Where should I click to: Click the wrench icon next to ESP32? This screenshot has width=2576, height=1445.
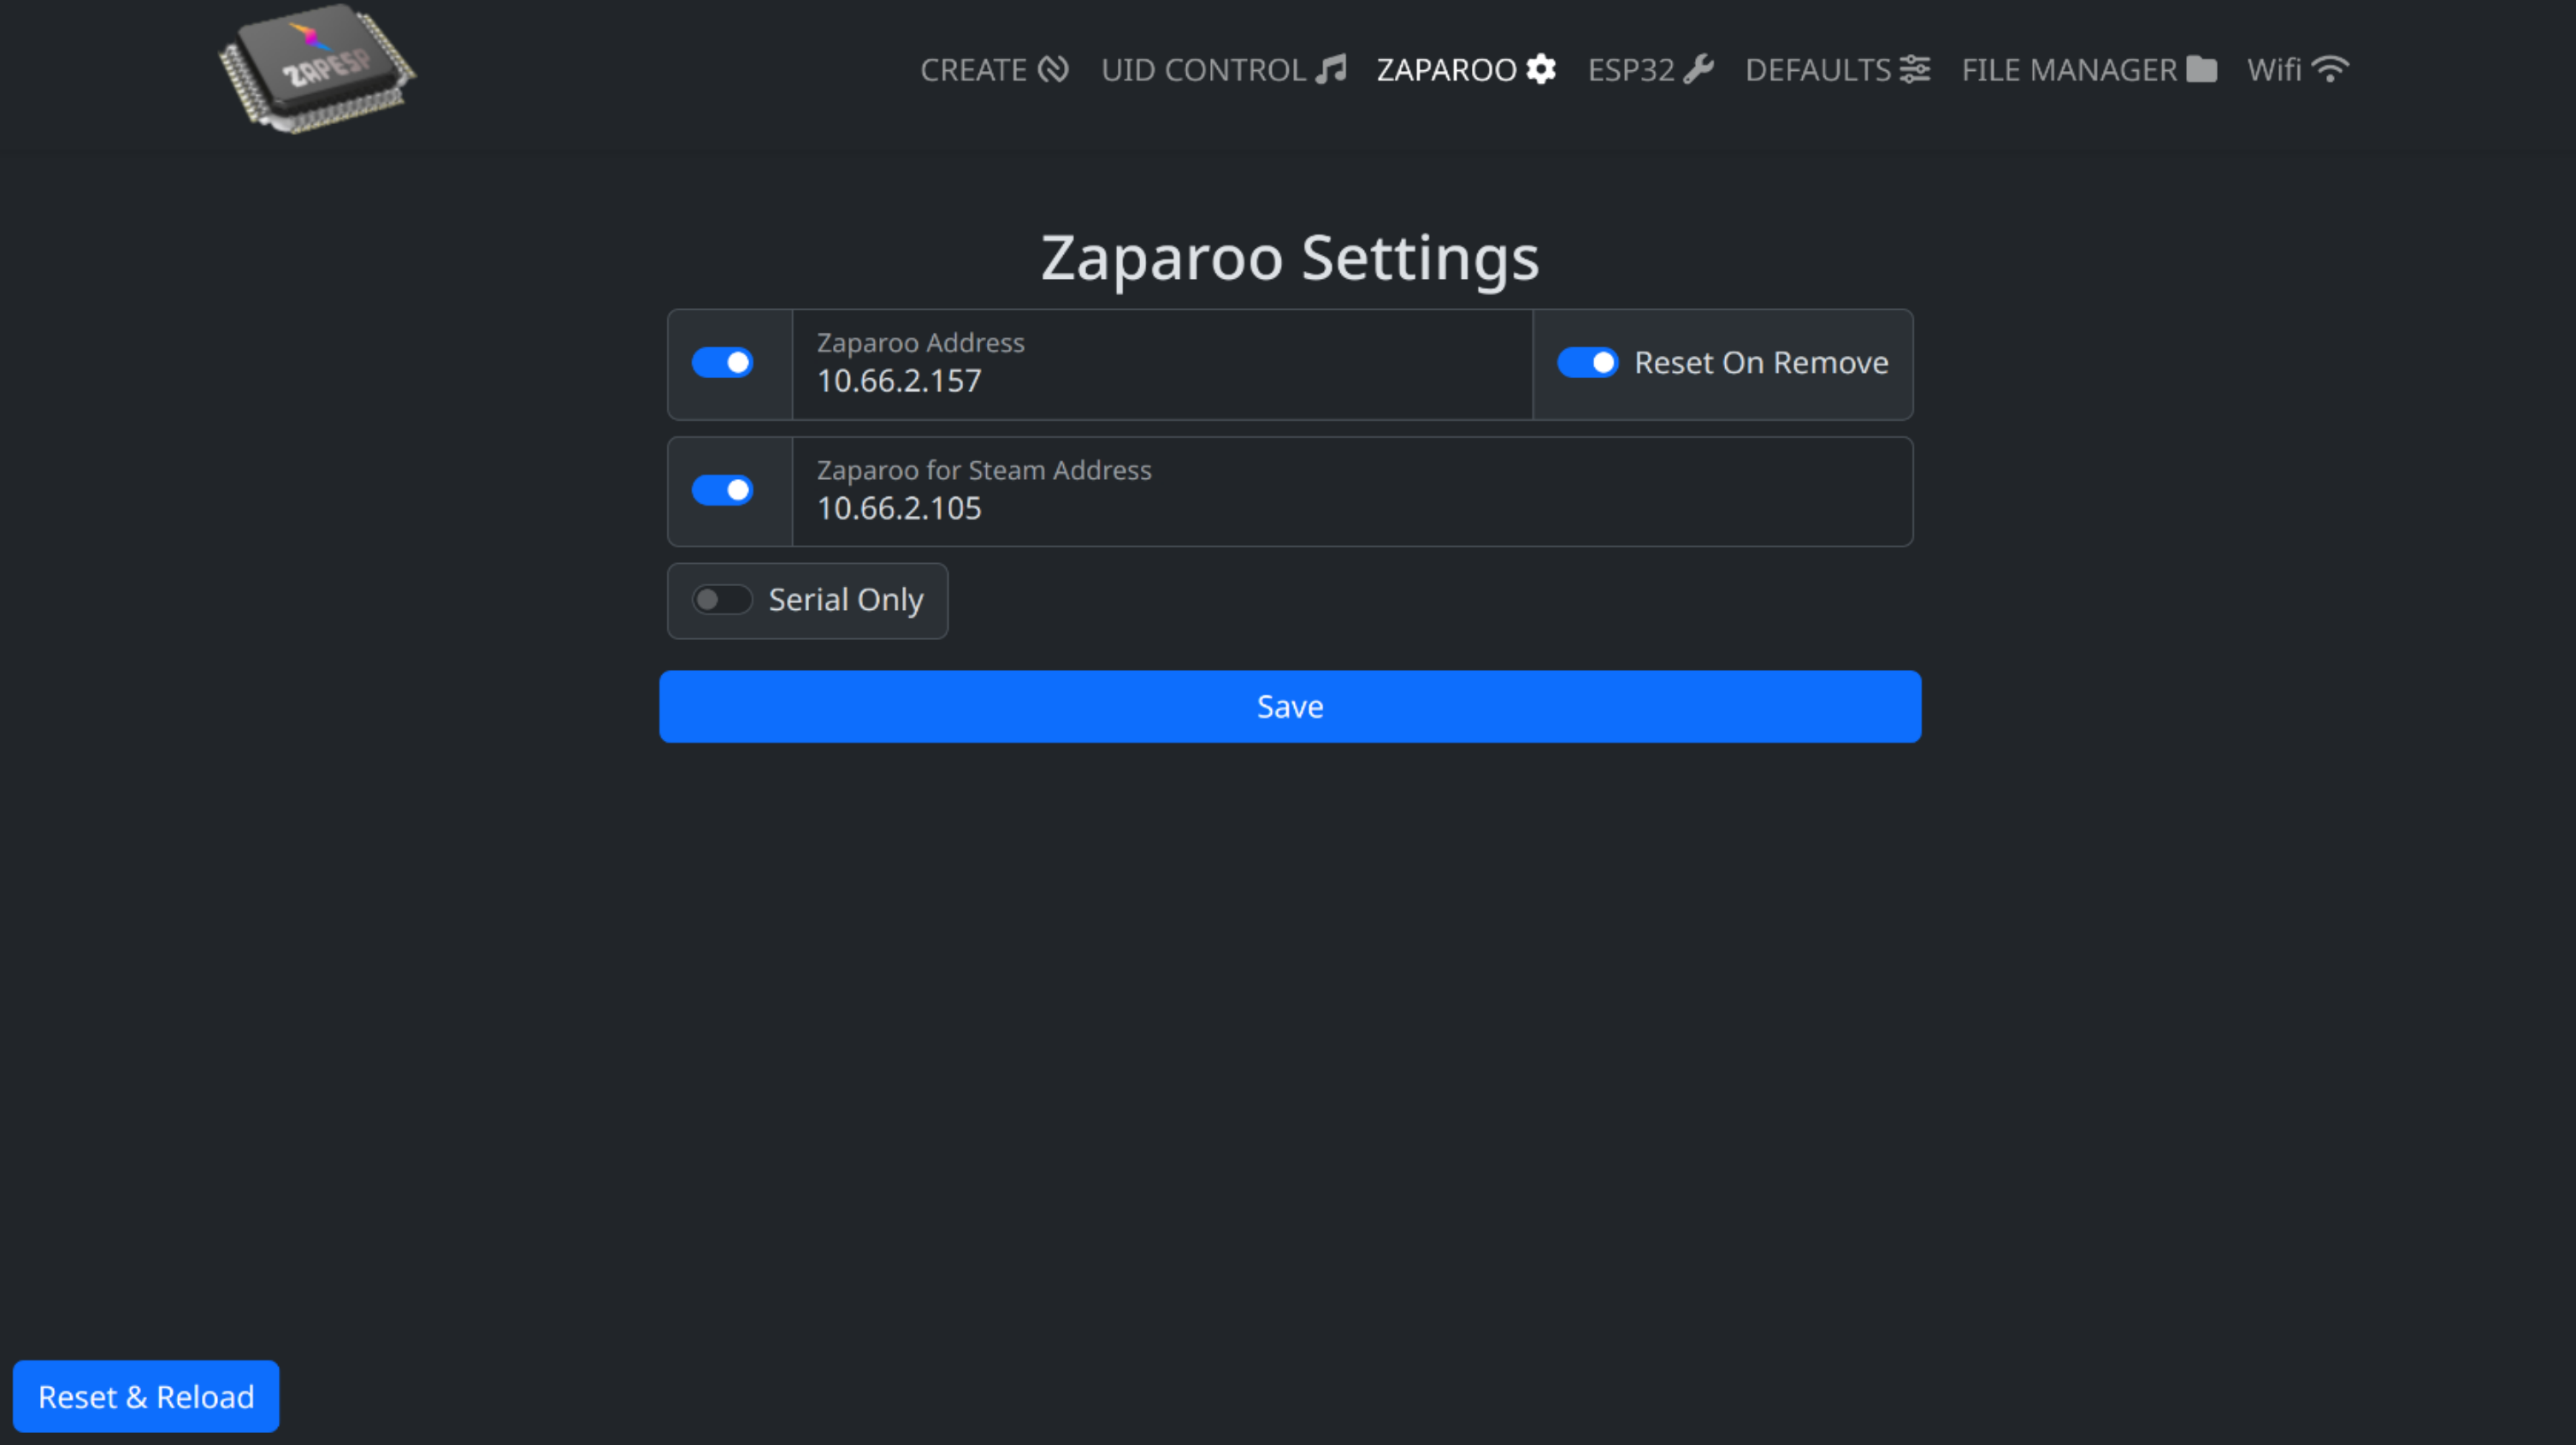(x=1699, y=69)
